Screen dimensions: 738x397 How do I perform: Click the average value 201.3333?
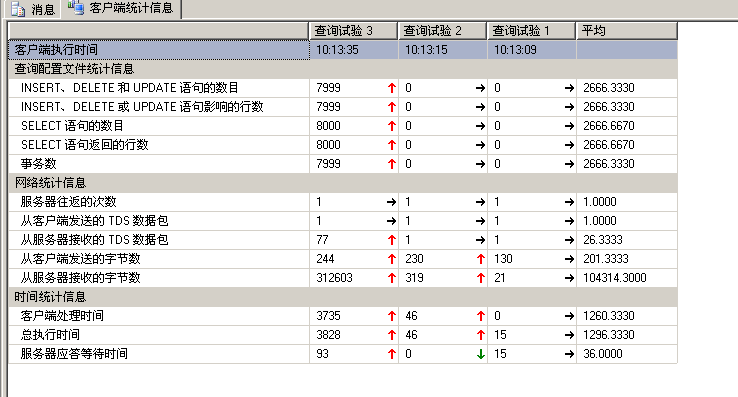pyautogui.click(x=606, y=259)
